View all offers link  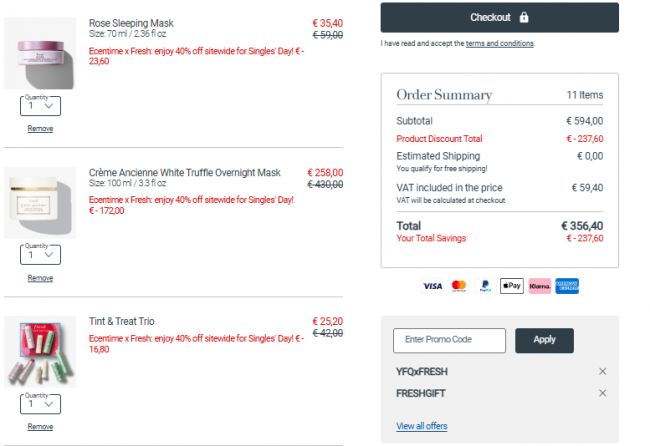422,426
